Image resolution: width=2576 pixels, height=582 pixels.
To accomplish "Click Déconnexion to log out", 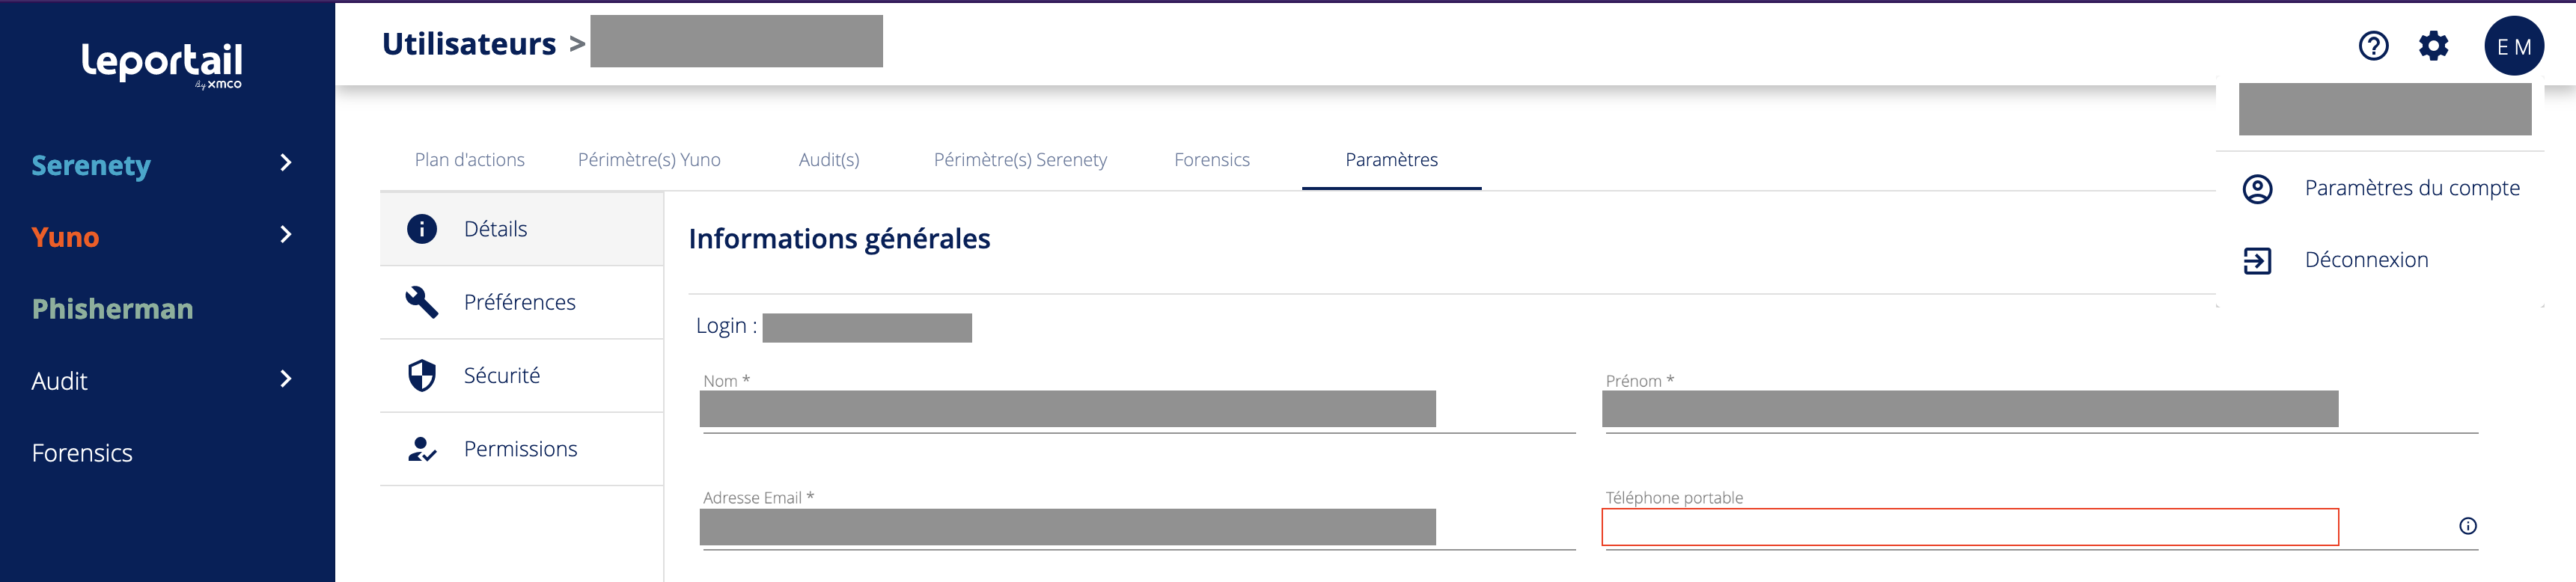I will click(2366, 260).
